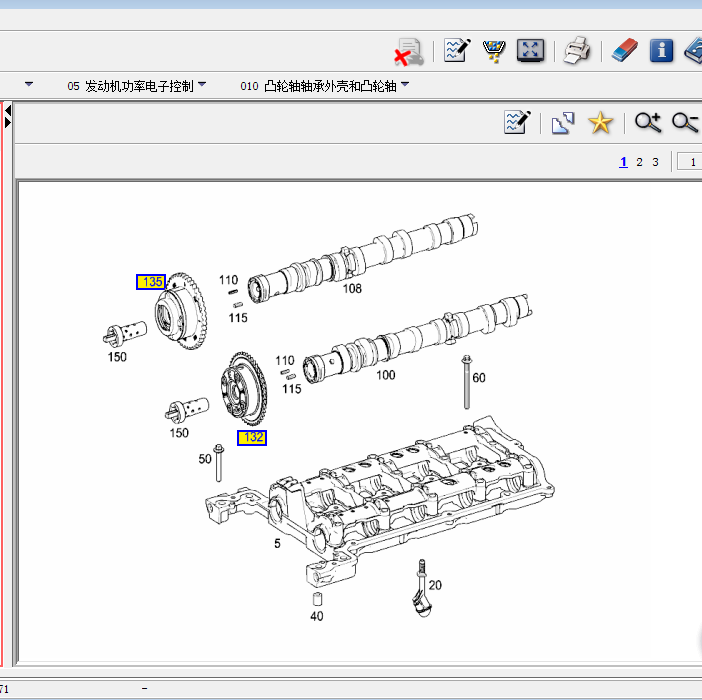Click part number 40 under the sleeve
The image size is (702, 700).
pyautogui.click(x=317, y=616)
